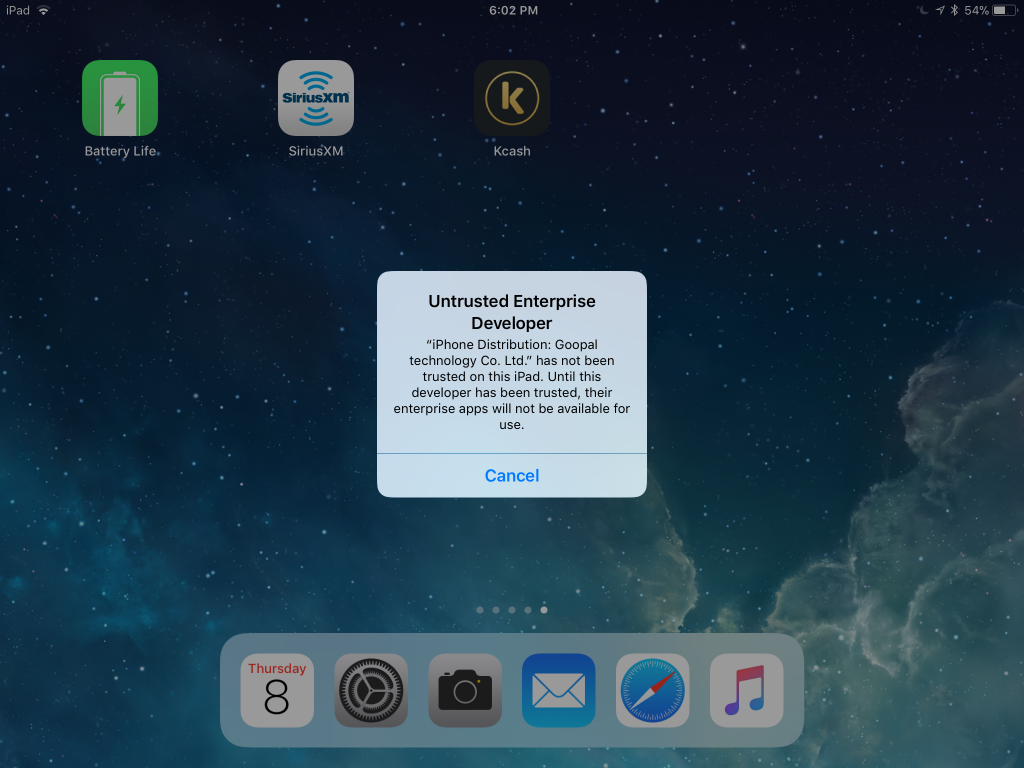The image size is (1024, 768).
Task: Launch the Camera app from dock
Action: (x=465, y=690)
